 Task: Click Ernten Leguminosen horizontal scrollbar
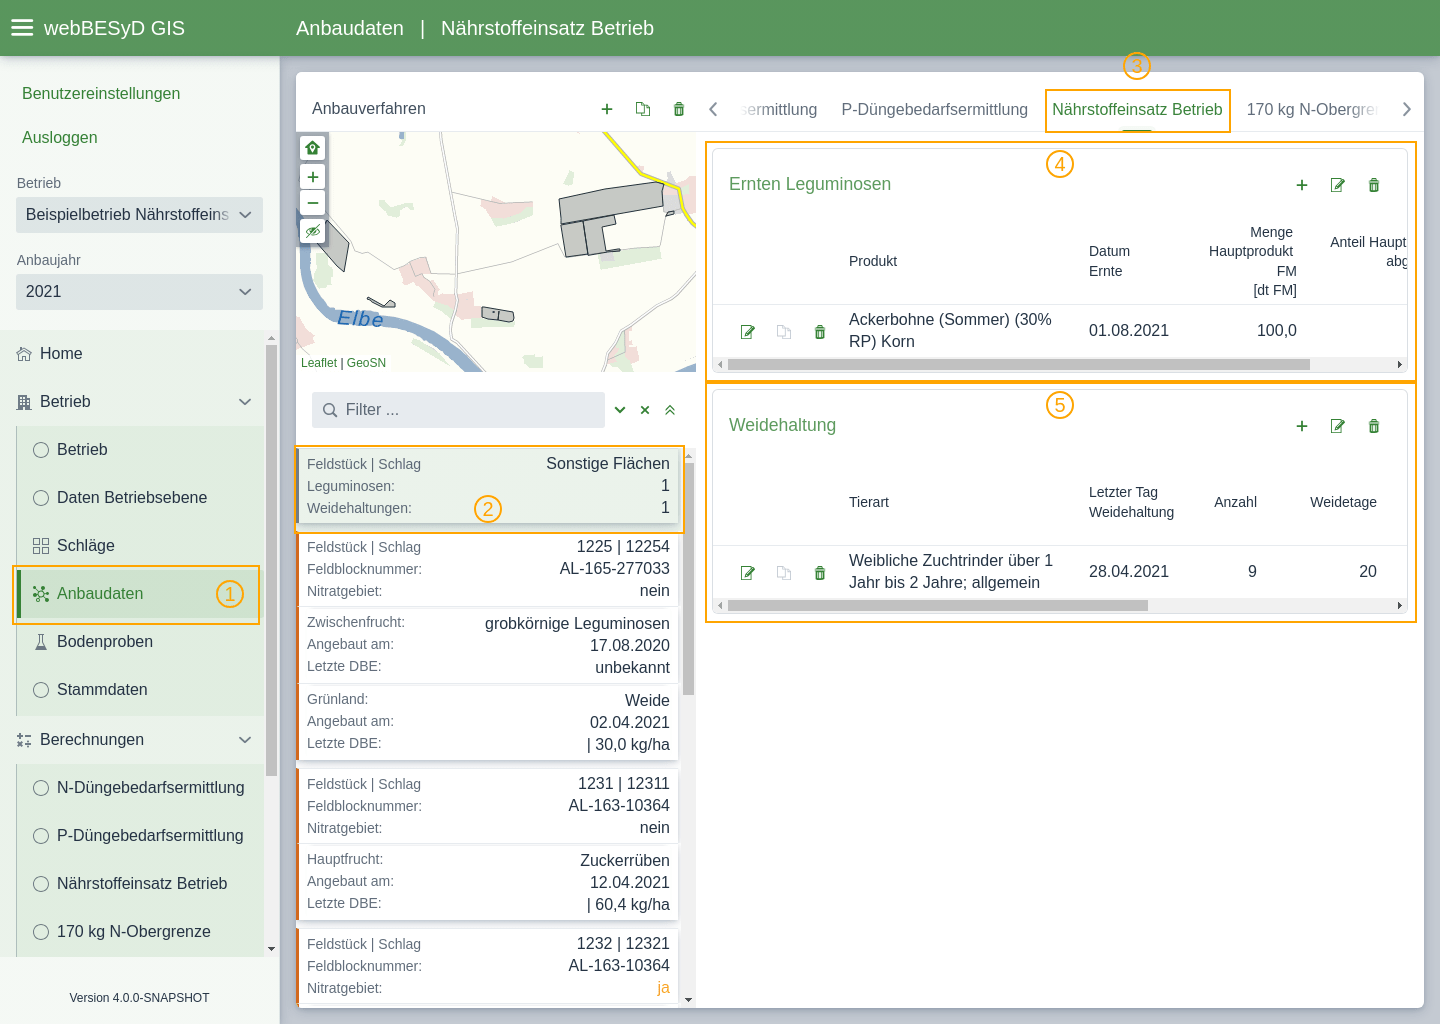1018,365
